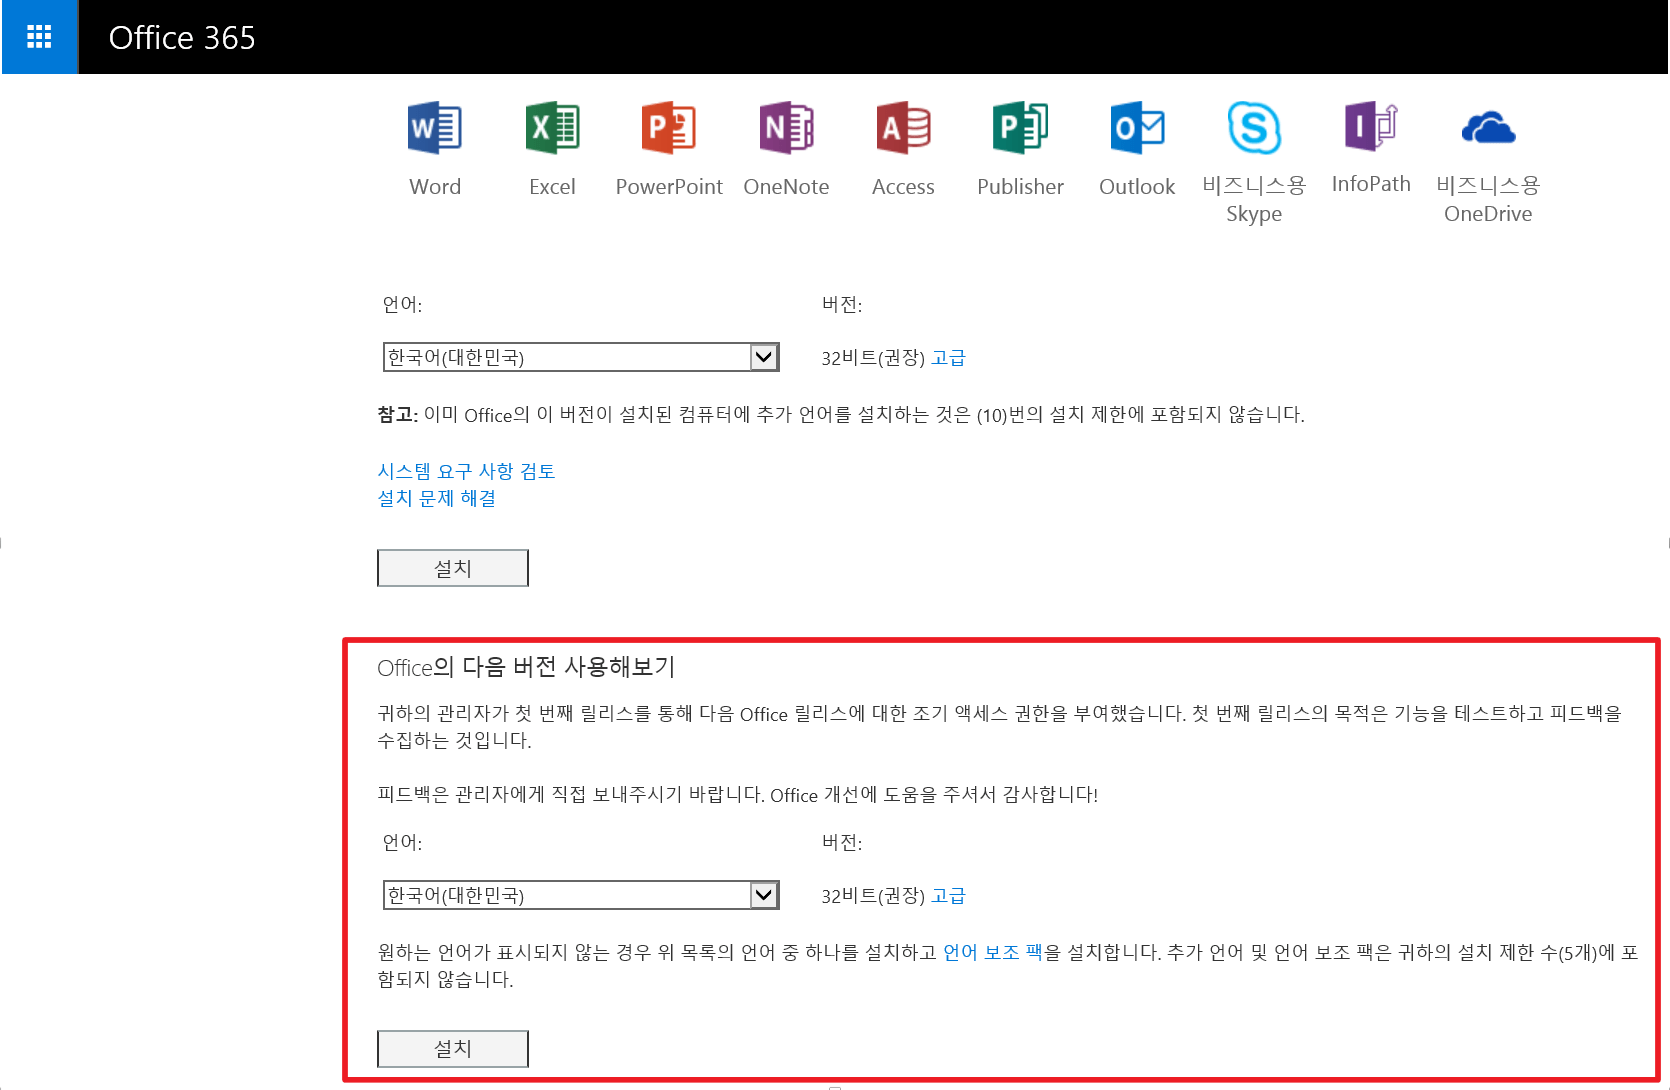
Task: Click the Outlook app icon
Action: [x=1137, y=128]
